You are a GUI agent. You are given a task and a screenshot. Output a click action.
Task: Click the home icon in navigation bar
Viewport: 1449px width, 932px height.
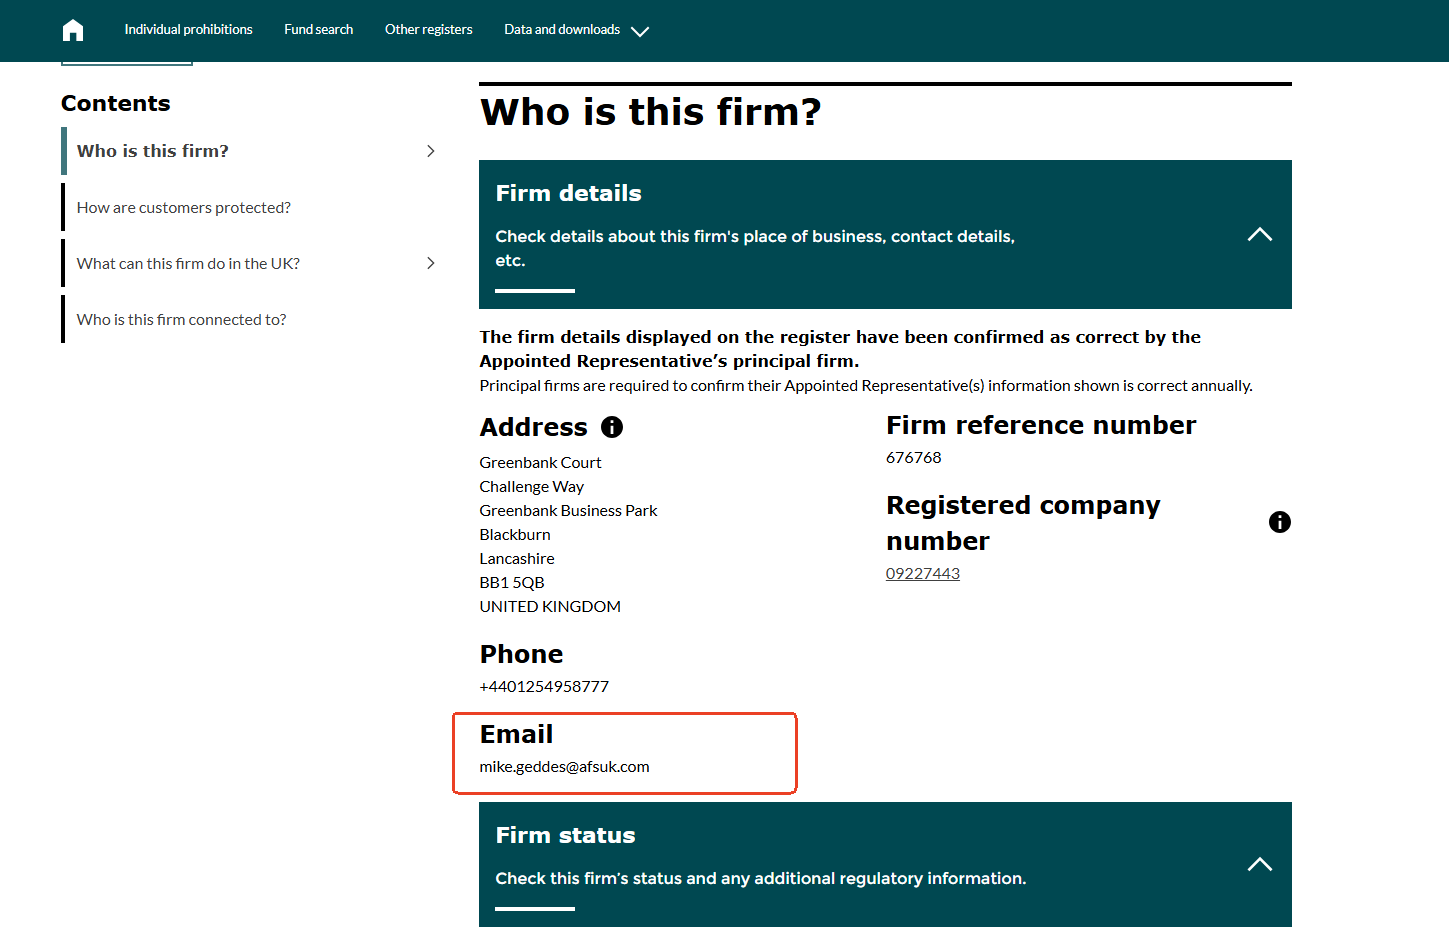coord(73,30)
